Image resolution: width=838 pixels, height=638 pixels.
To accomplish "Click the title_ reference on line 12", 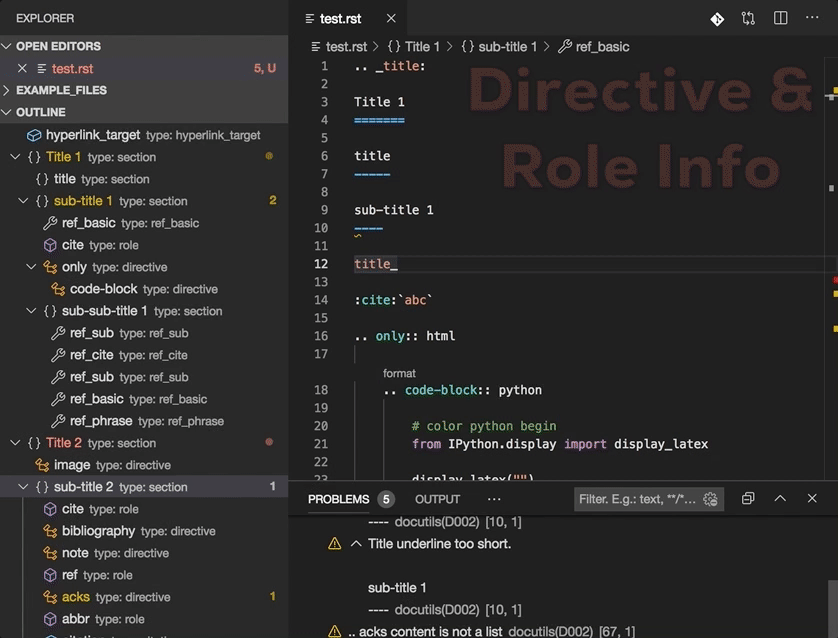I will 376,264.
